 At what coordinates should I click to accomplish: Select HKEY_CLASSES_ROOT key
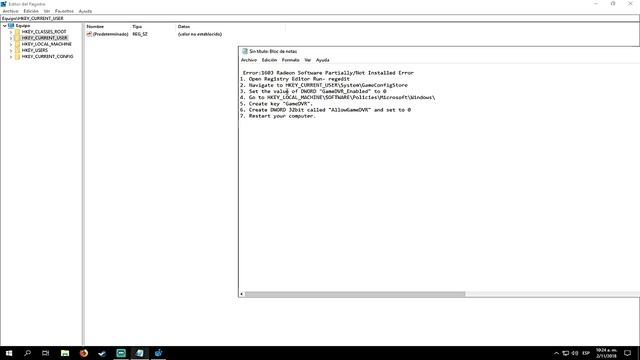(44, 31)
